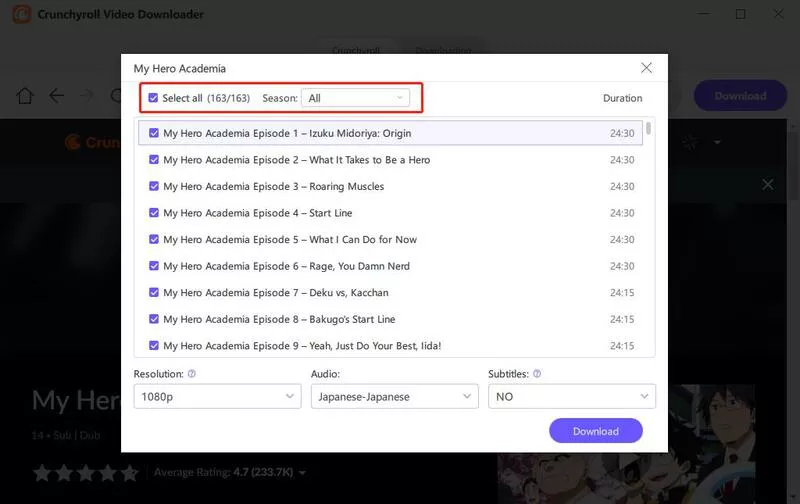Uncheck Episode 7 – Deku vs. Kacchan
The height and width of the screenshot is (504, 800).
(x=154, y=292)
